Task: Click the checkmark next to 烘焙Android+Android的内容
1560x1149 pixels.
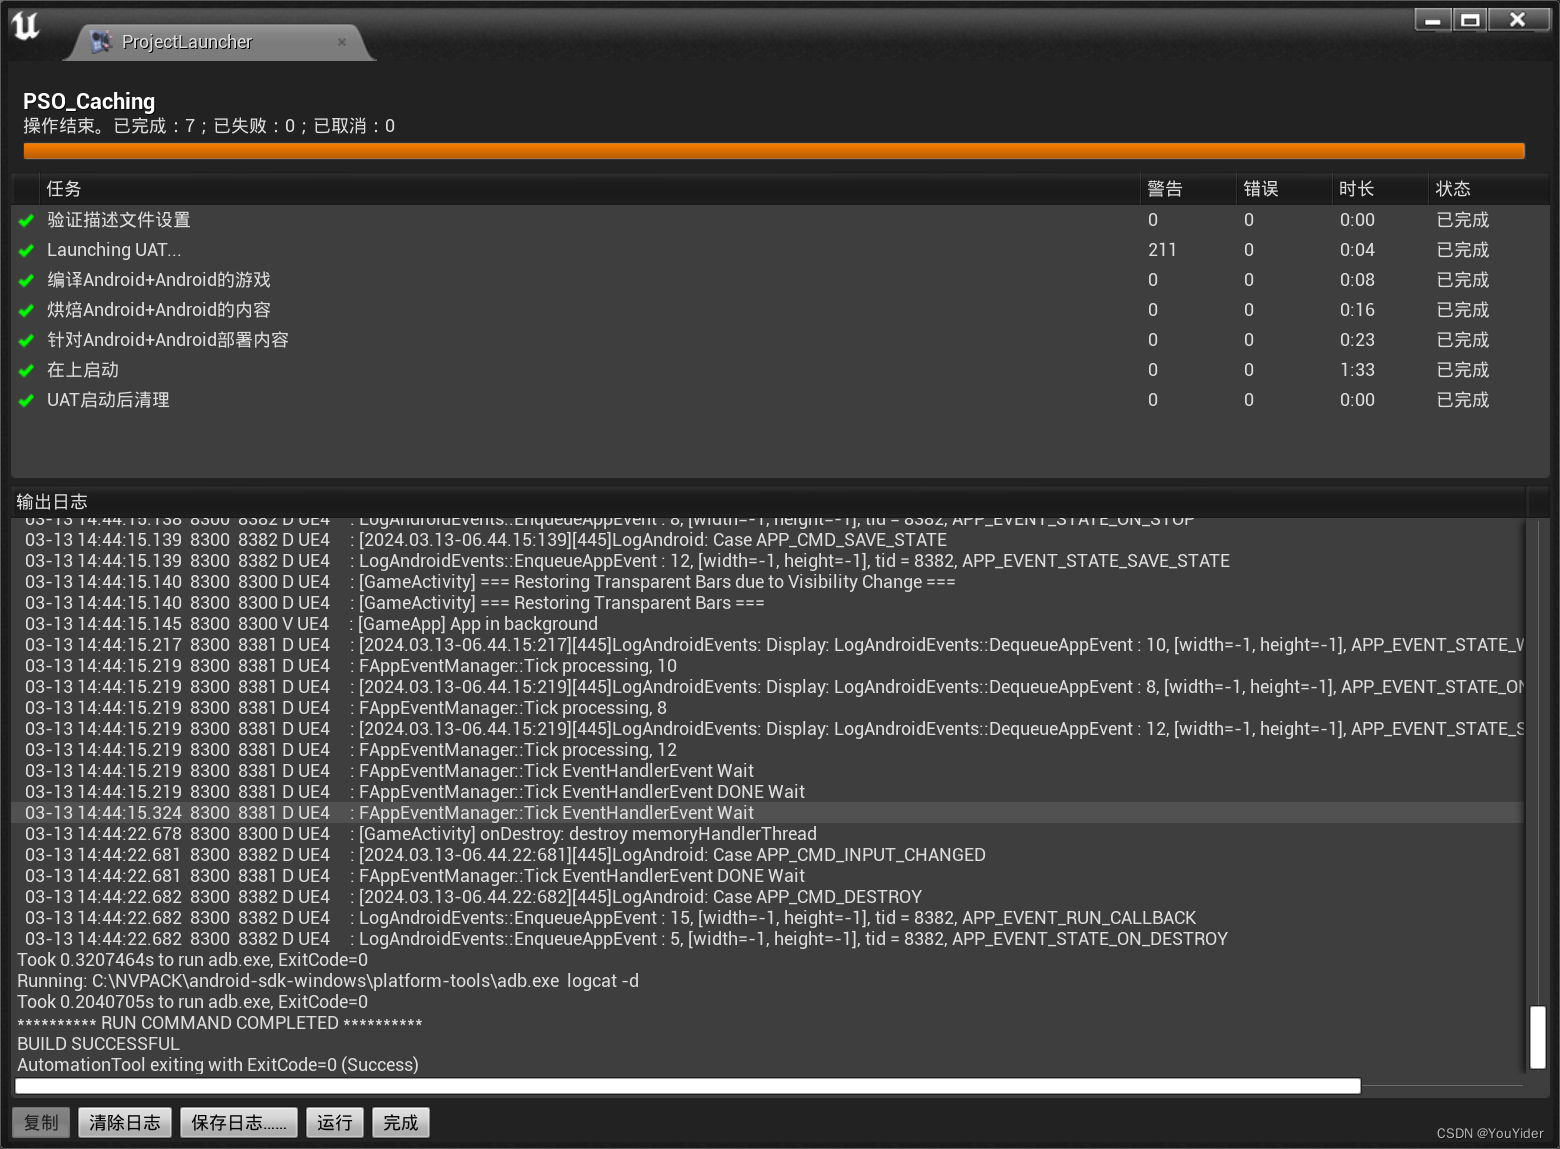Action: click(x=26, y=310)
